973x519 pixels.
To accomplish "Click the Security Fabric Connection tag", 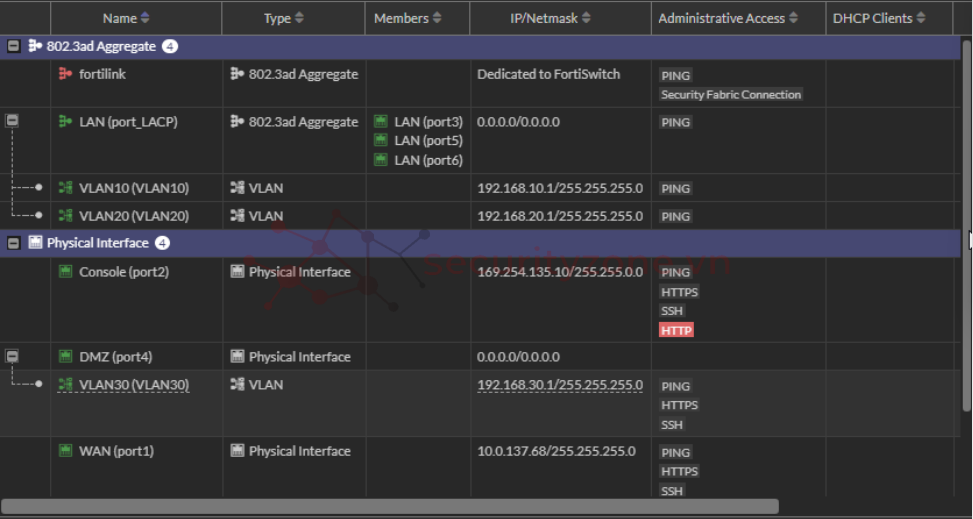I will 731,94.
